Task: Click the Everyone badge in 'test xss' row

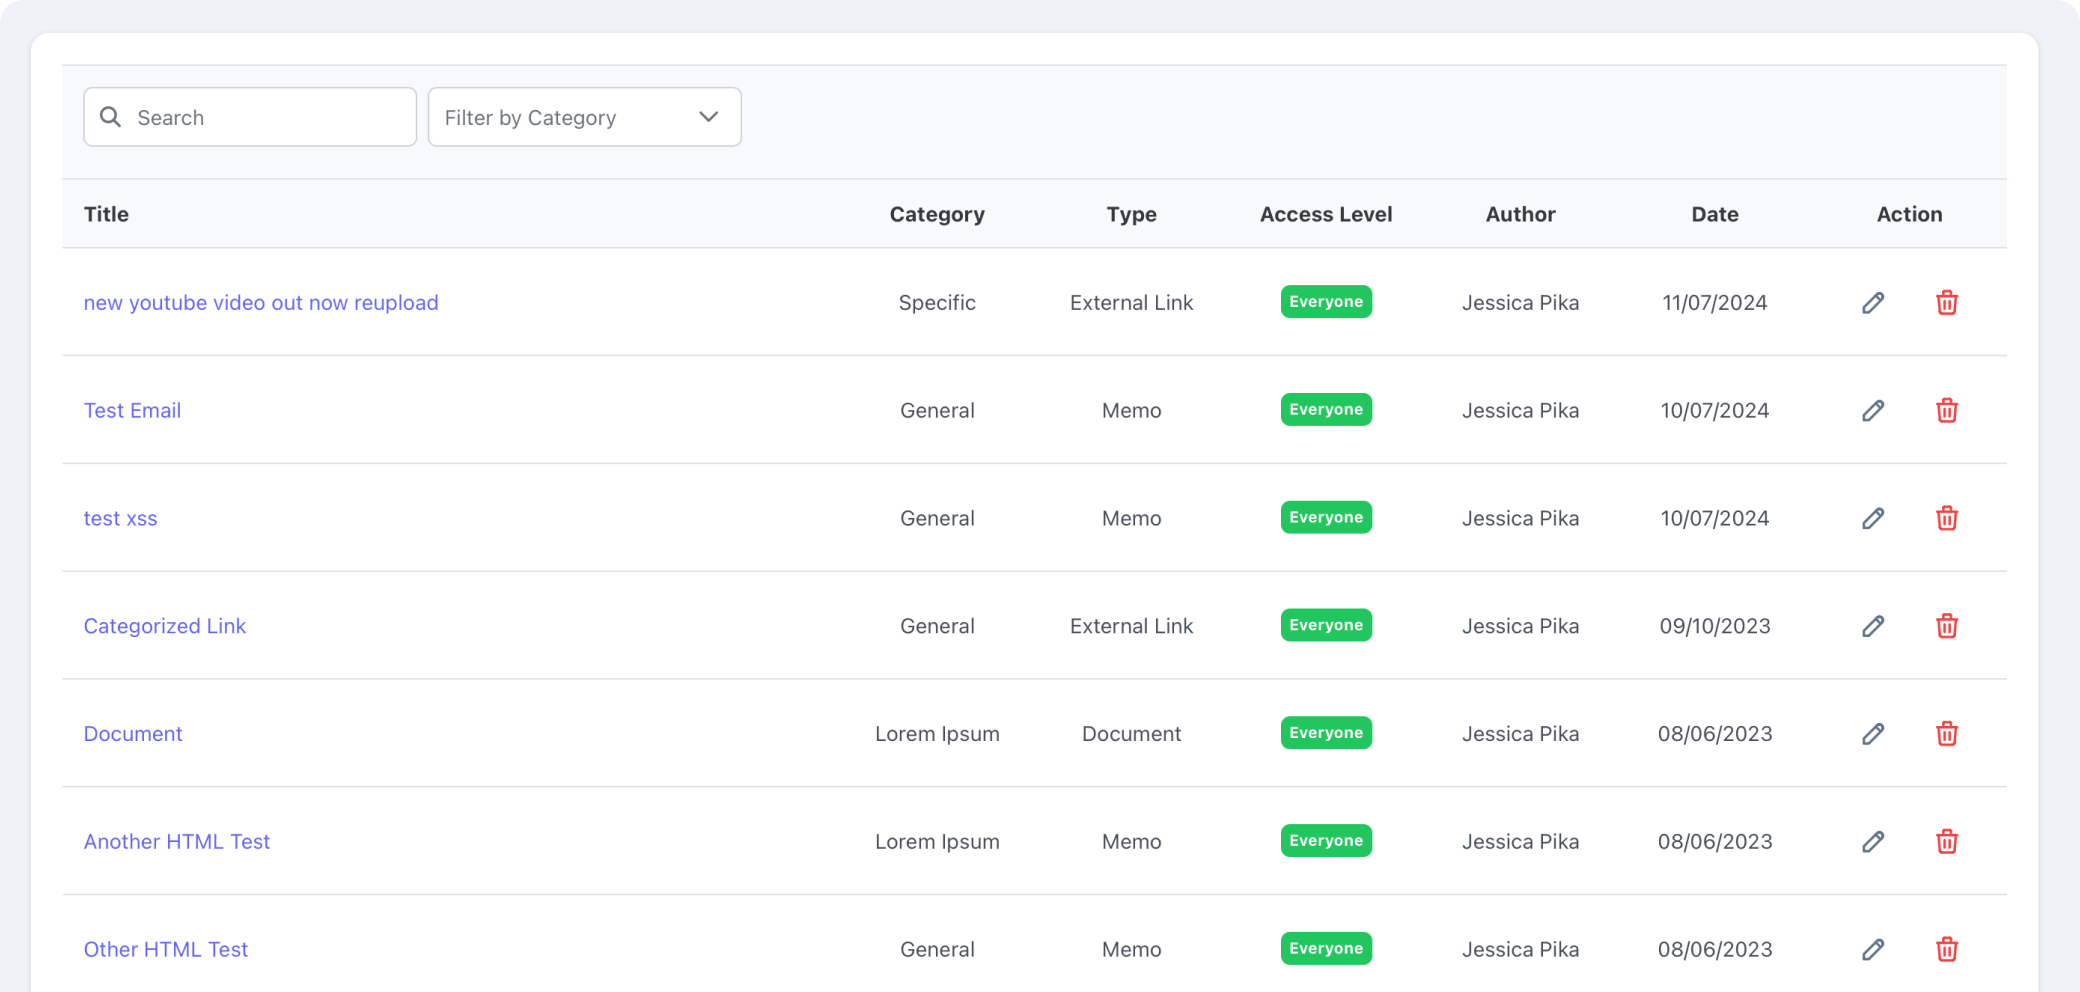Action: (x=1326, y=518)
